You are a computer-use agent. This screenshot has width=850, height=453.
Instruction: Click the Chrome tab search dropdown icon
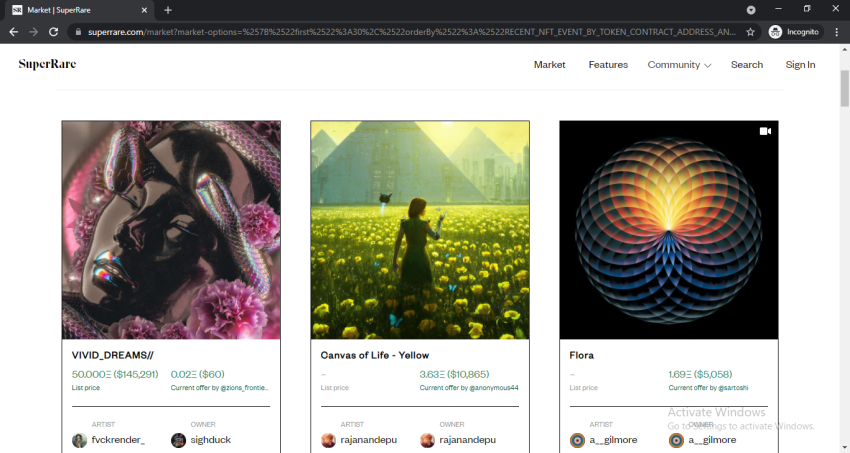751,10
